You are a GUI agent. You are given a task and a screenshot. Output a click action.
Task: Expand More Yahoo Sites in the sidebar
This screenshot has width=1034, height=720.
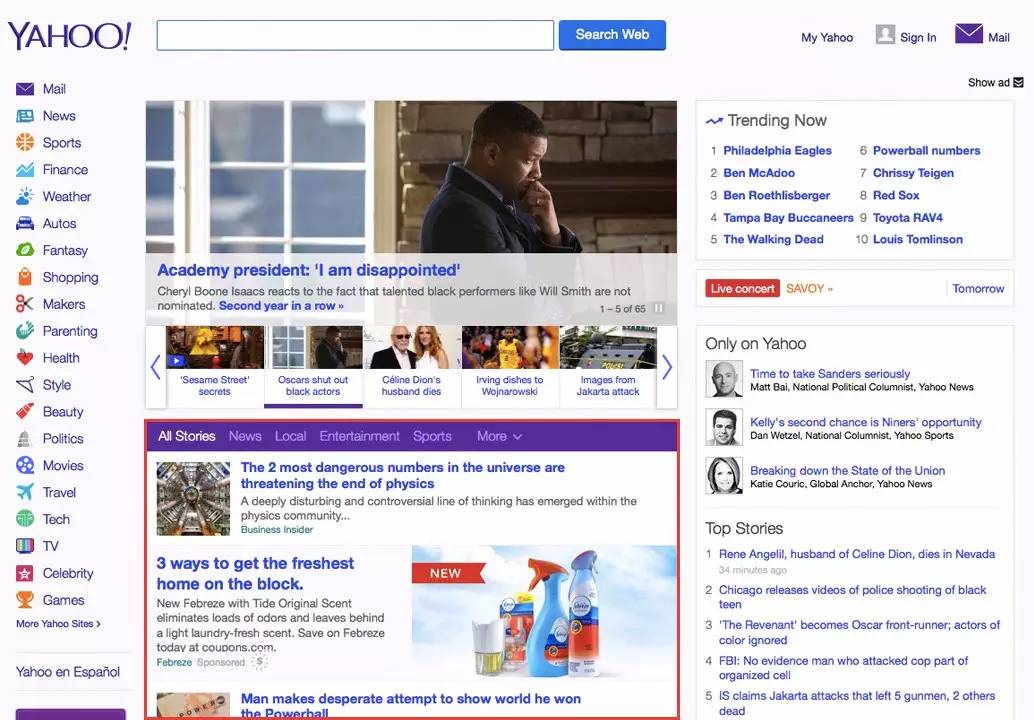coord(58,624)
